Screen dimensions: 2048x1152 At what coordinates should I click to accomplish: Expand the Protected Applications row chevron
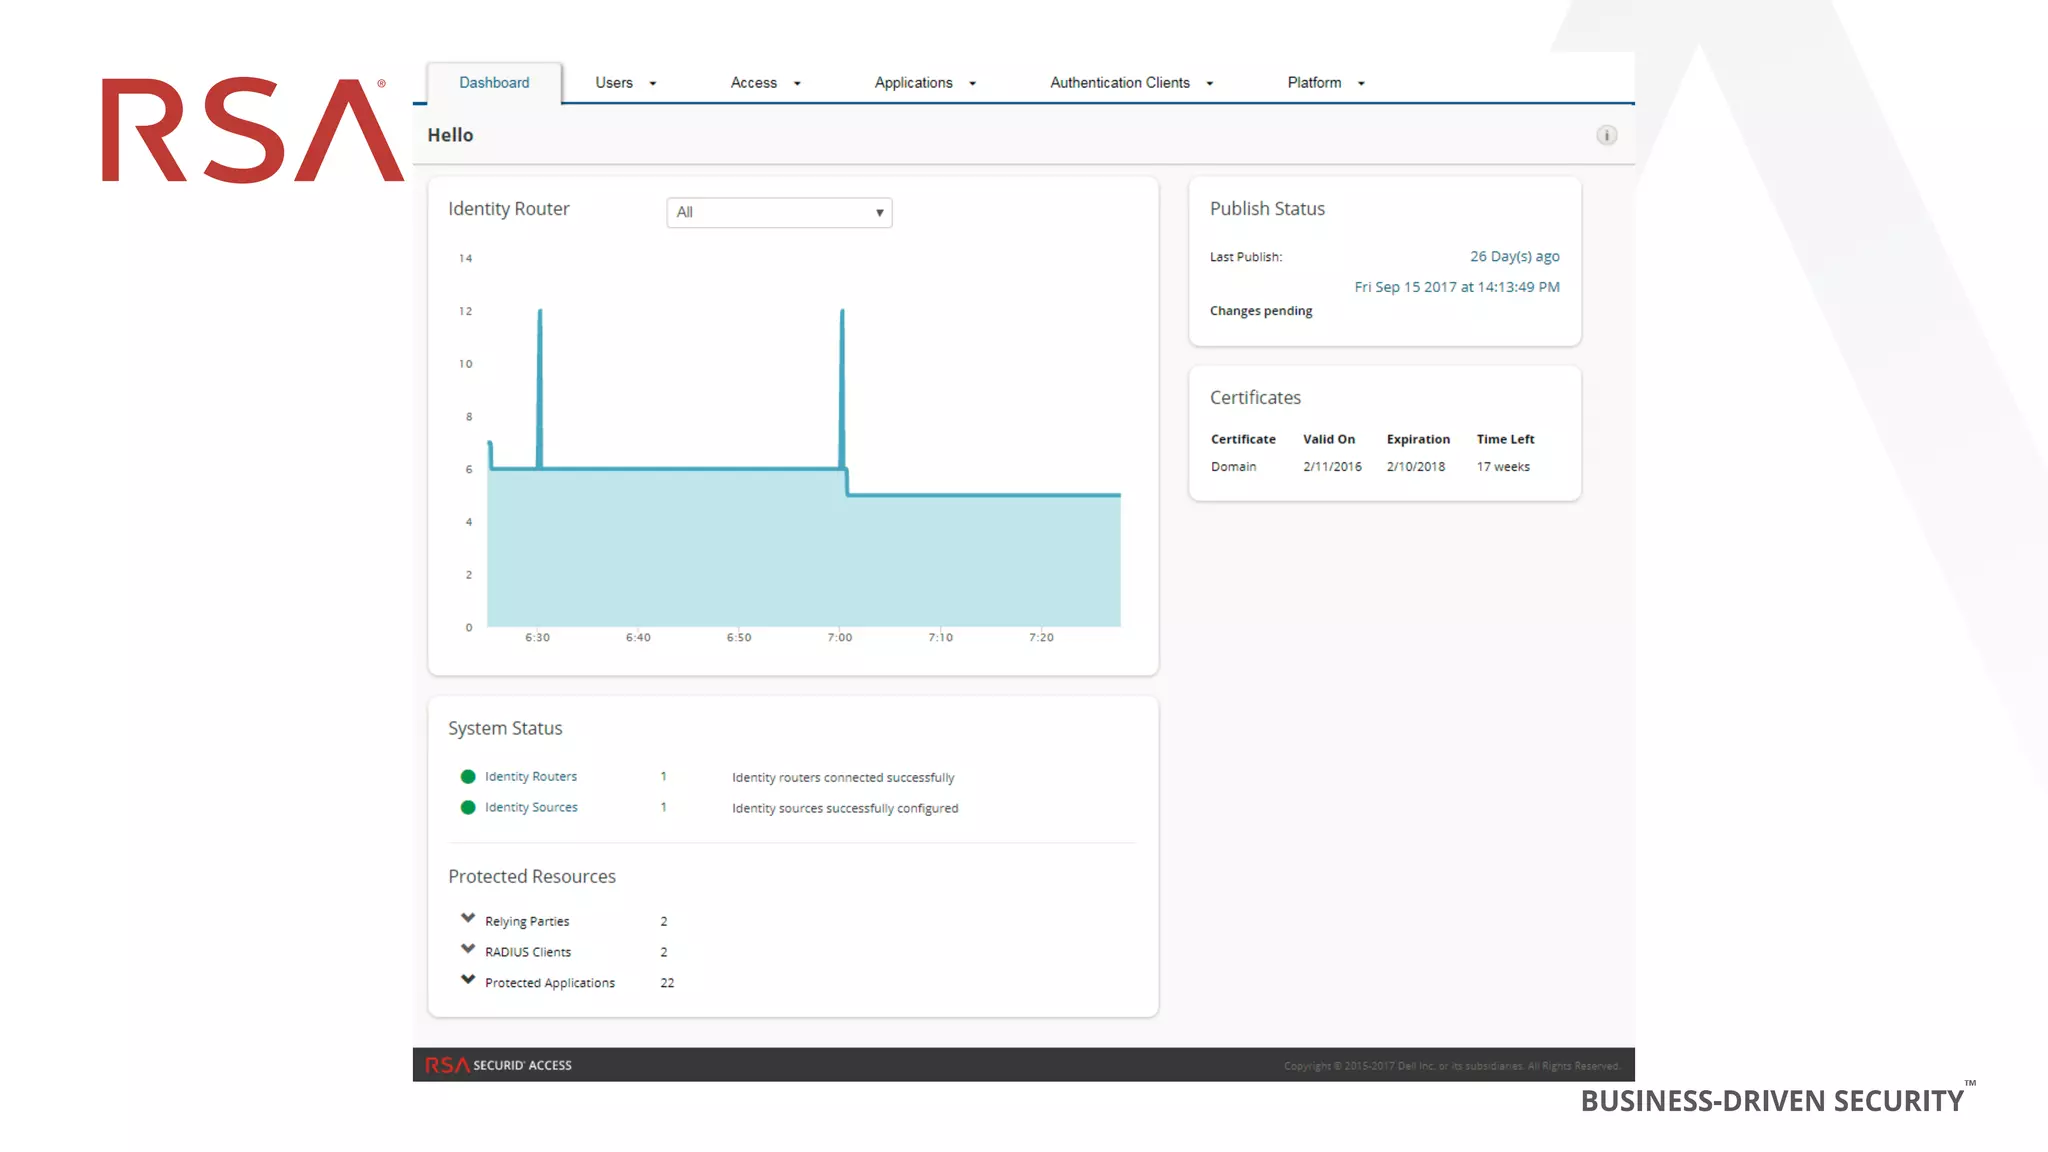pyautogui.click(x=467, y=980)
